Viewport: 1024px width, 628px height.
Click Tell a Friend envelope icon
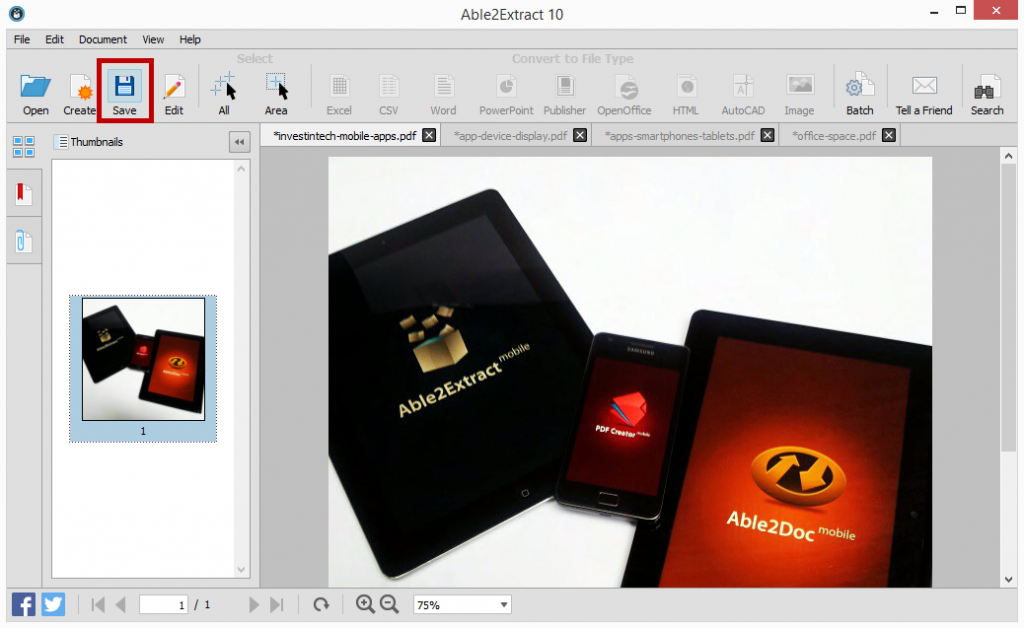click(x=924, y=86)
